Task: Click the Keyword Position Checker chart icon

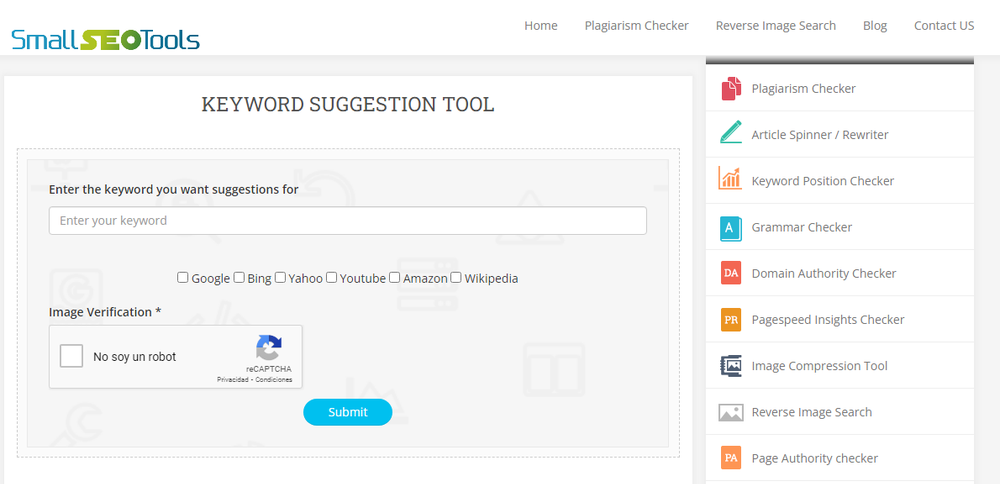Action: click(x=731, y=180)
